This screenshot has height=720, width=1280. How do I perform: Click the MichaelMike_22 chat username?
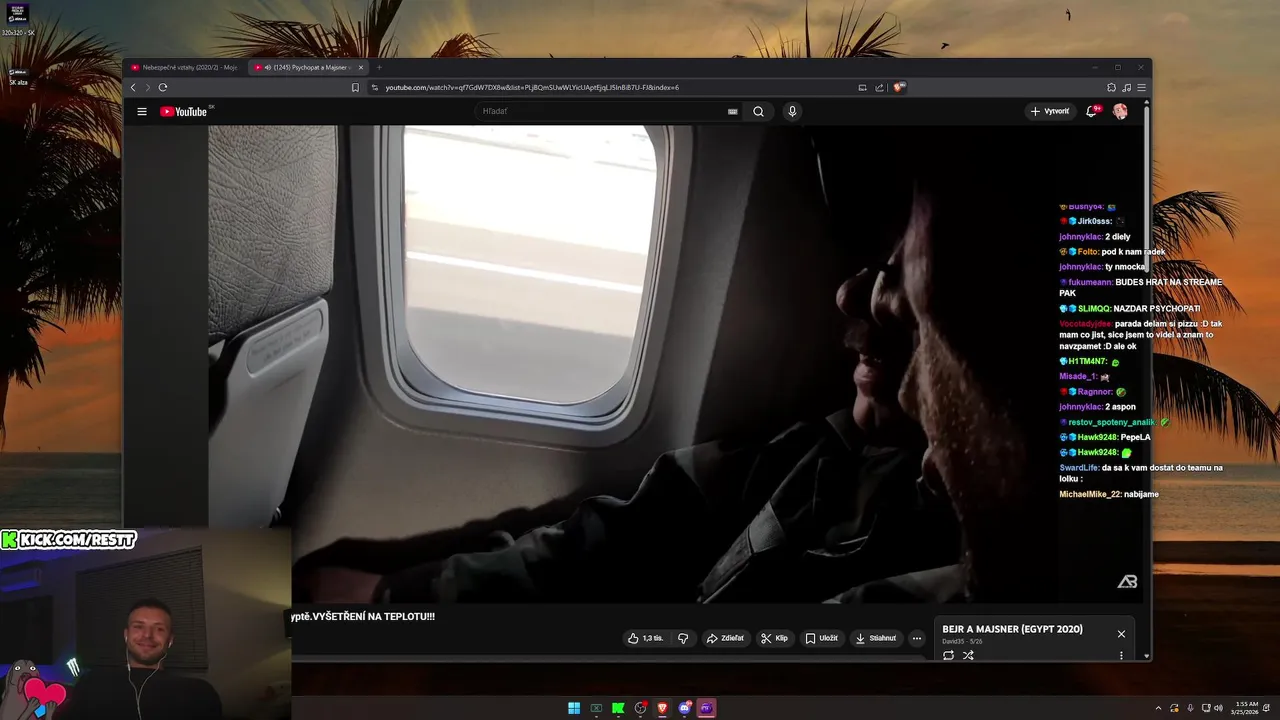(1090, 494)
